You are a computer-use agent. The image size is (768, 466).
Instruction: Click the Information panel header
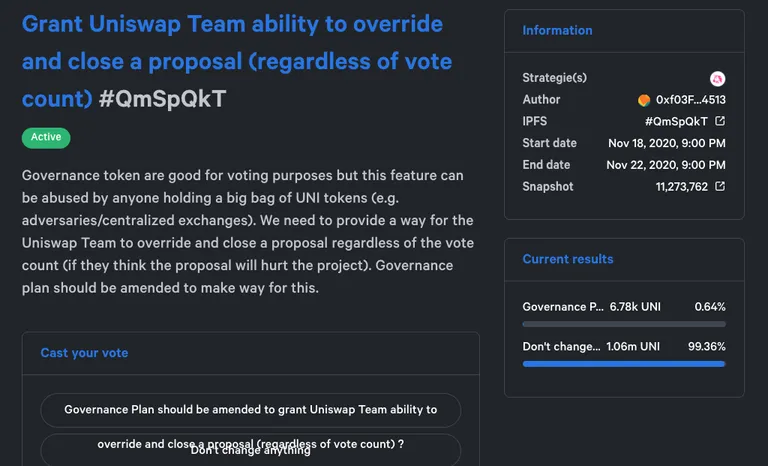click(x=557, y=30)
